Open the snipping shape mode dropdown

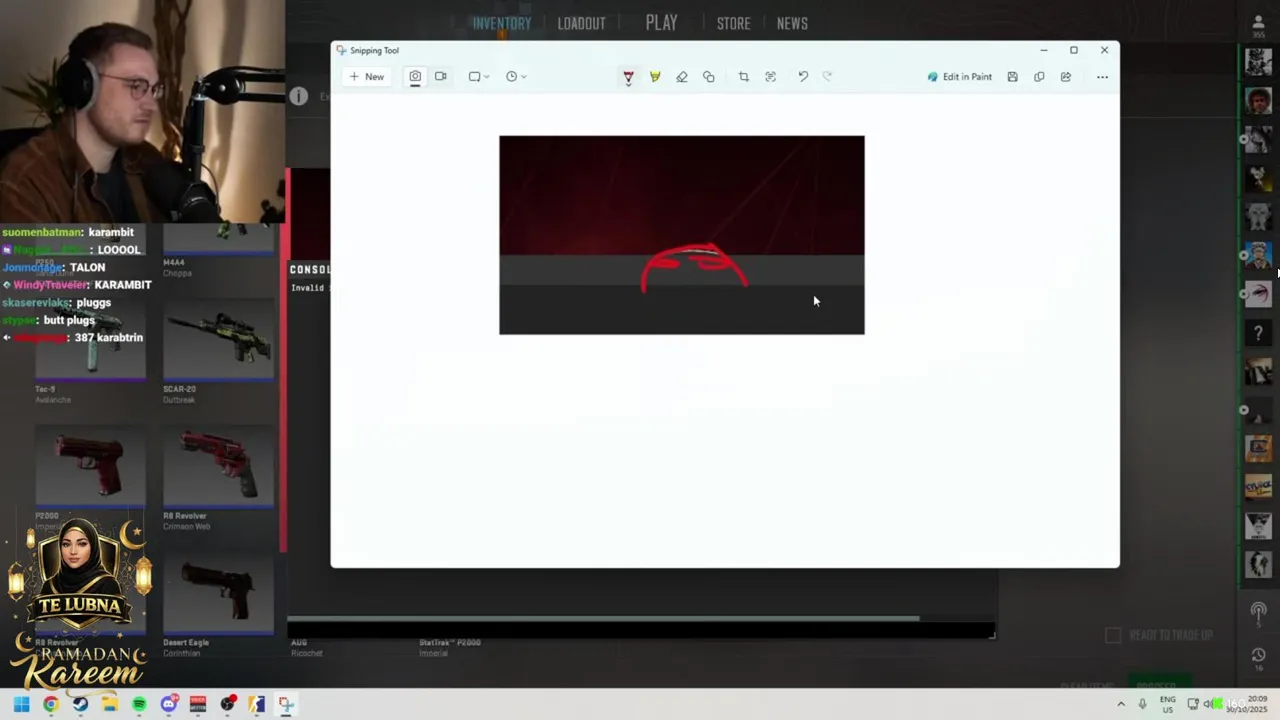pos(479,77)
